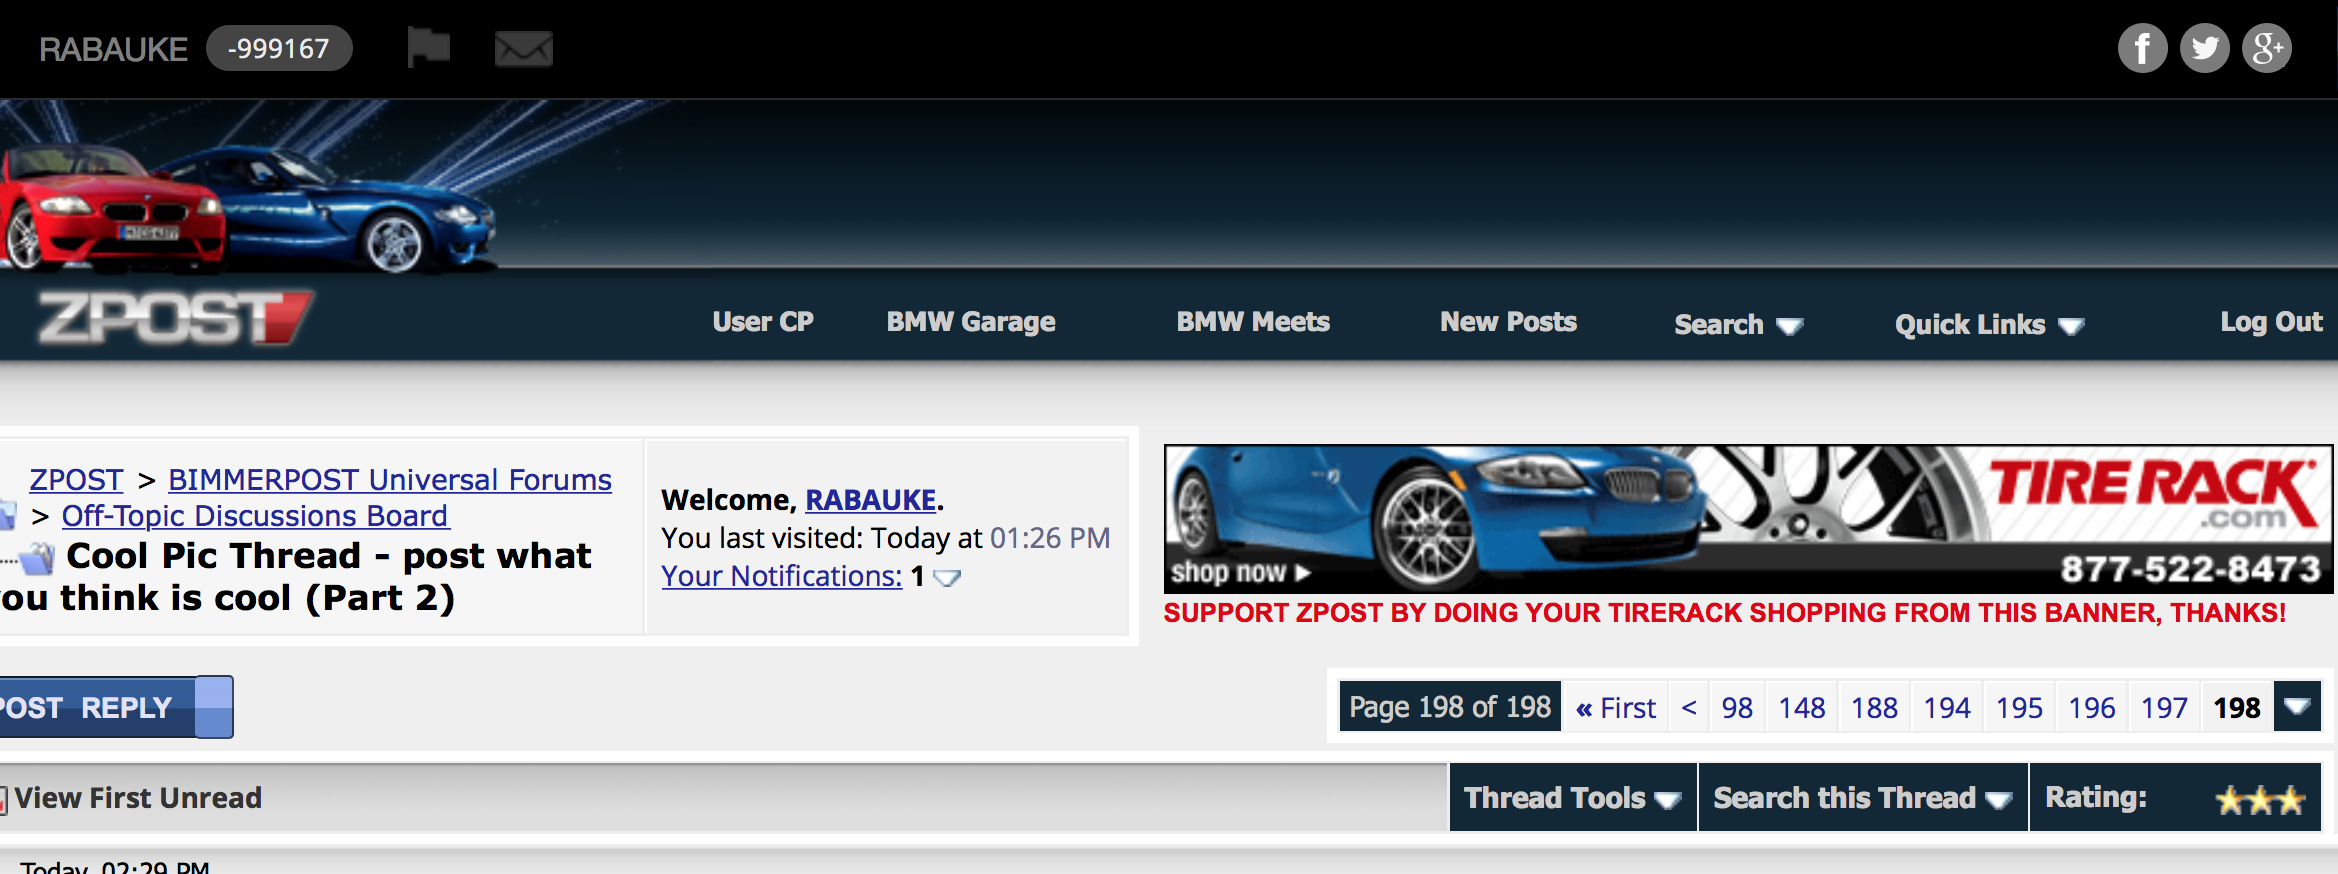The width and height of the screenshot is (2338, 874).
Task: Open Off-Topic Discussions Board link
Action: (x=255, y=515)
